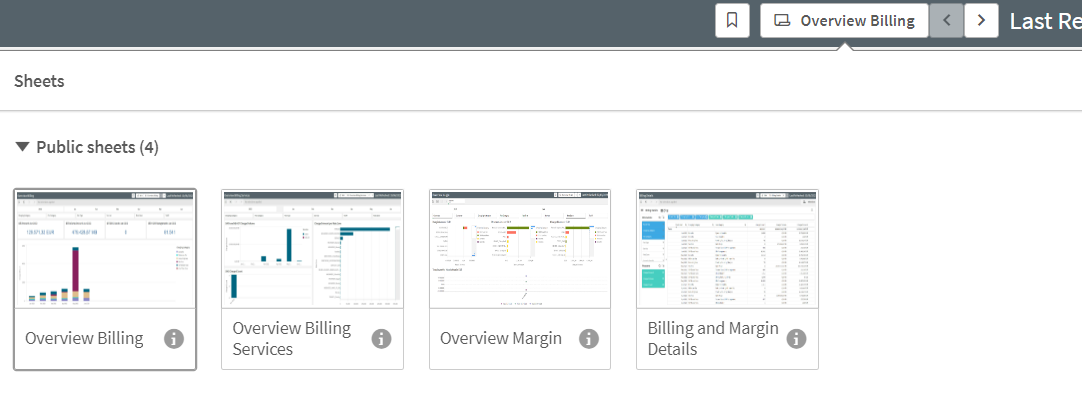Click the truncated 'Last Re' text in header

1045,21
